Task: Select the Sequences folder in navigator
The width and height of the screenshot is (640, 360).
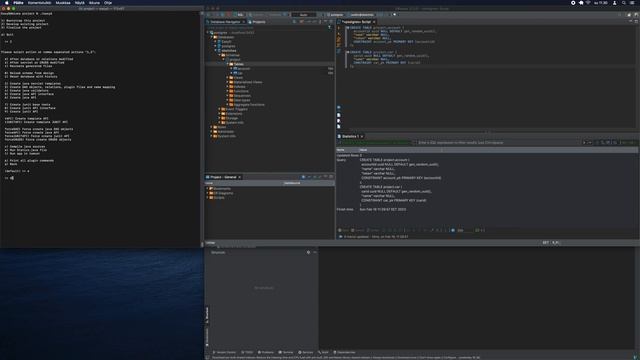Action: (x=240, y=96)
